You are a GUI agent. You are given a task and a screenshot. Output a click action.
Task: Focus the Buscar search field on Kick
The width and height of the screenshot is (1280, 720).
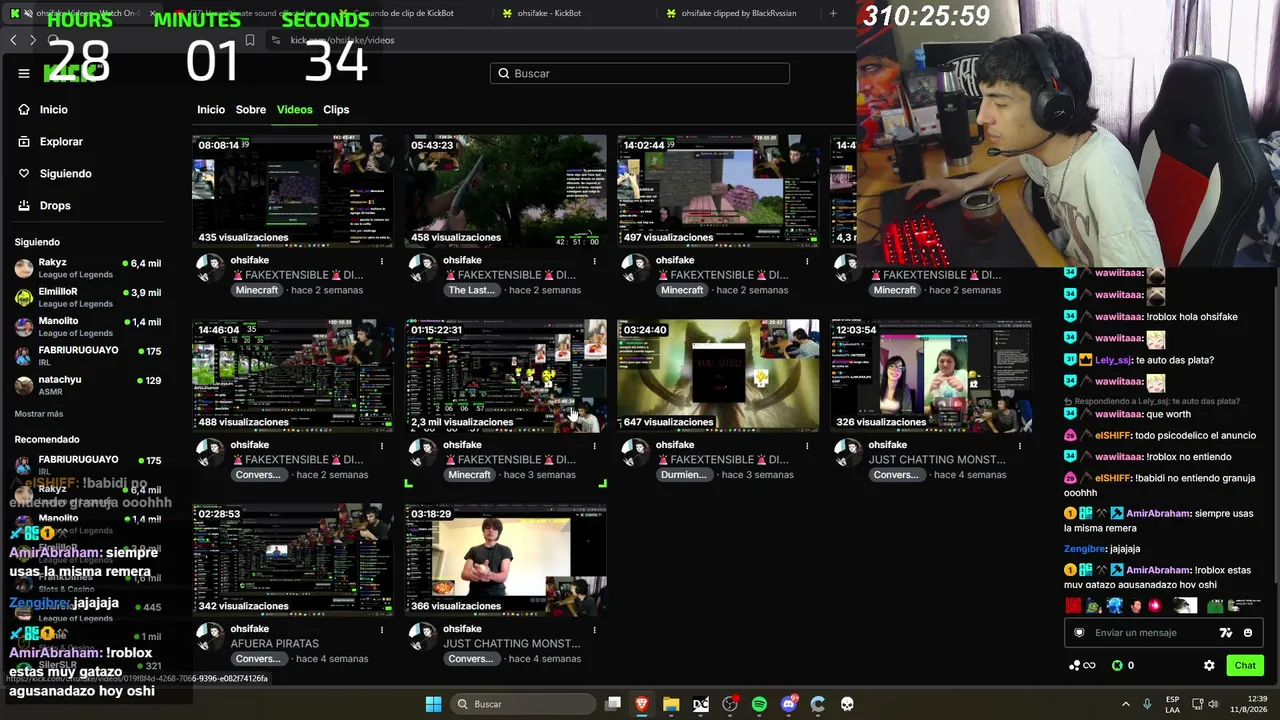click(x=640, y=73)
